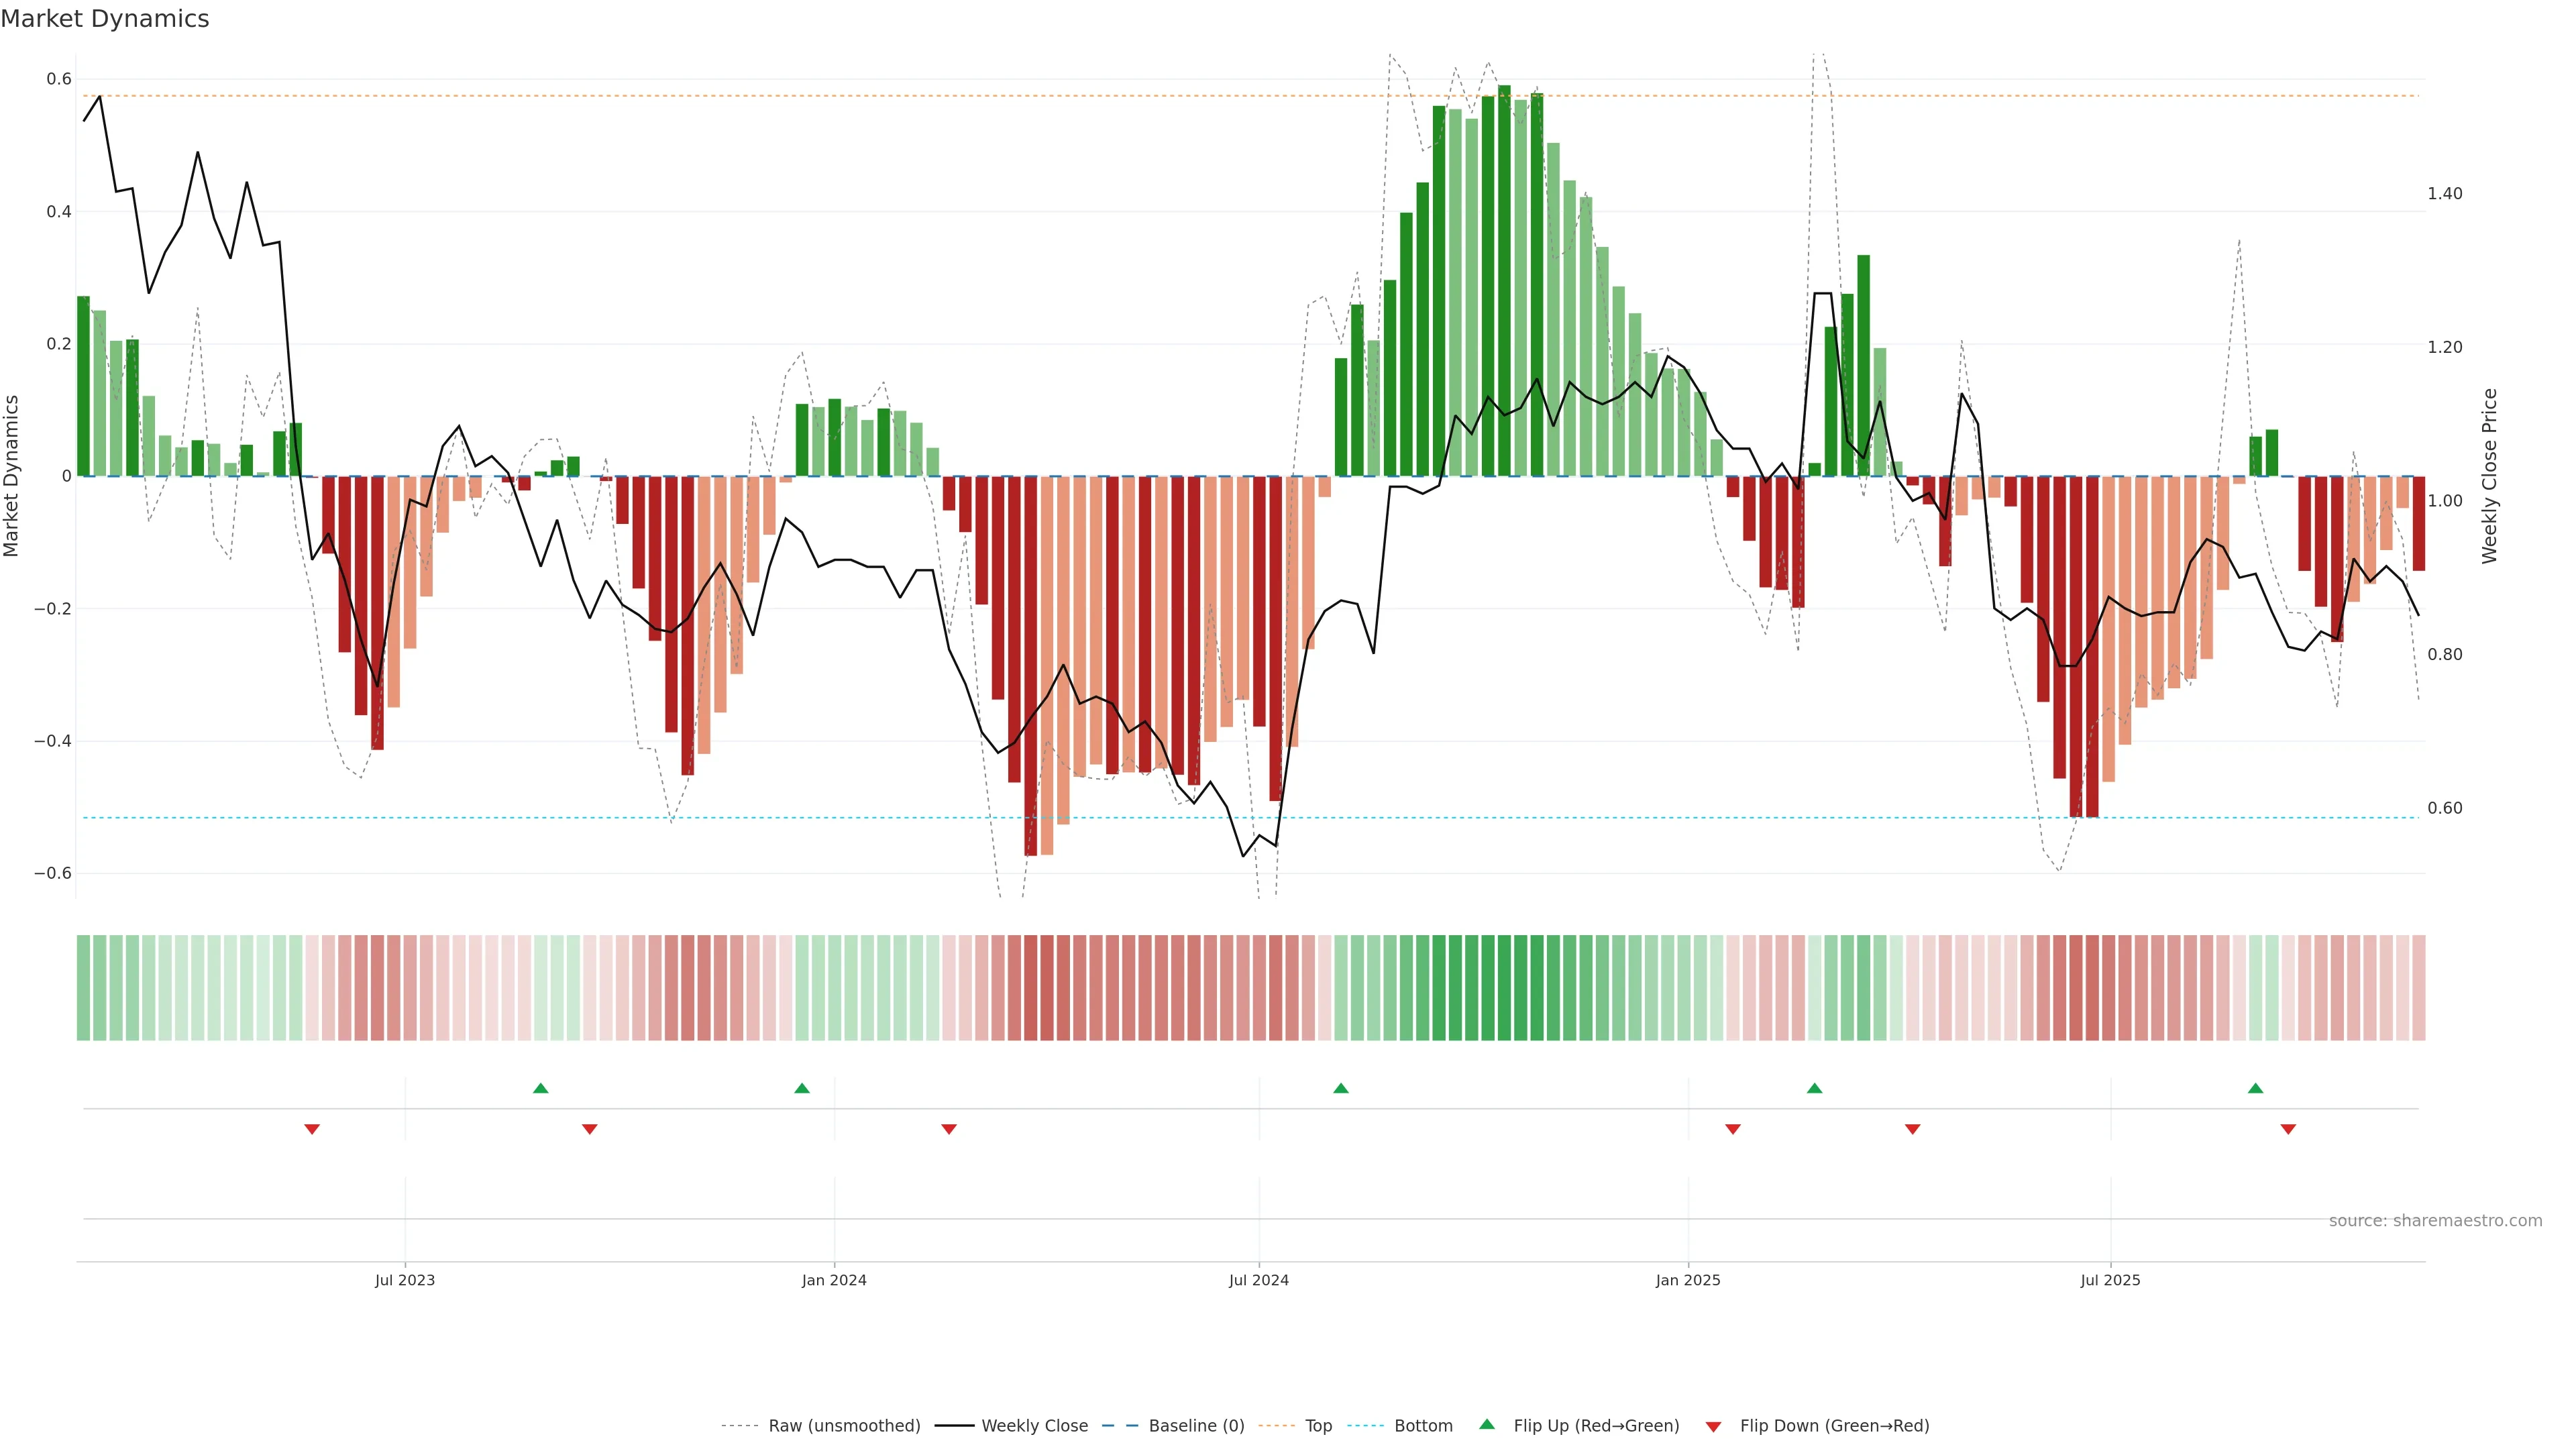2576x1449 pixels.
Task: Click the green flip-up marker after Jul 2024
Action: (1341, 1088)
